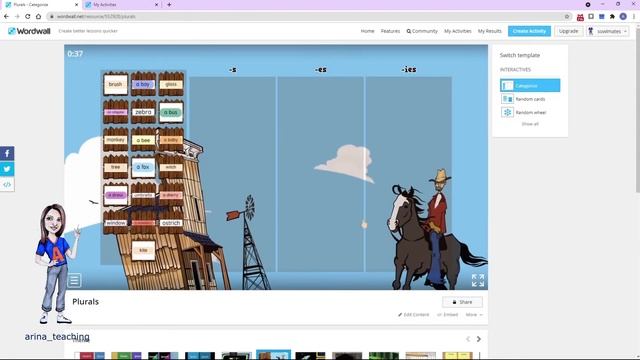Screen dimensions: 640x360
Task: Close the Plurals - Categorize tab
Action: pyautogui.click(x=76, y=4)
